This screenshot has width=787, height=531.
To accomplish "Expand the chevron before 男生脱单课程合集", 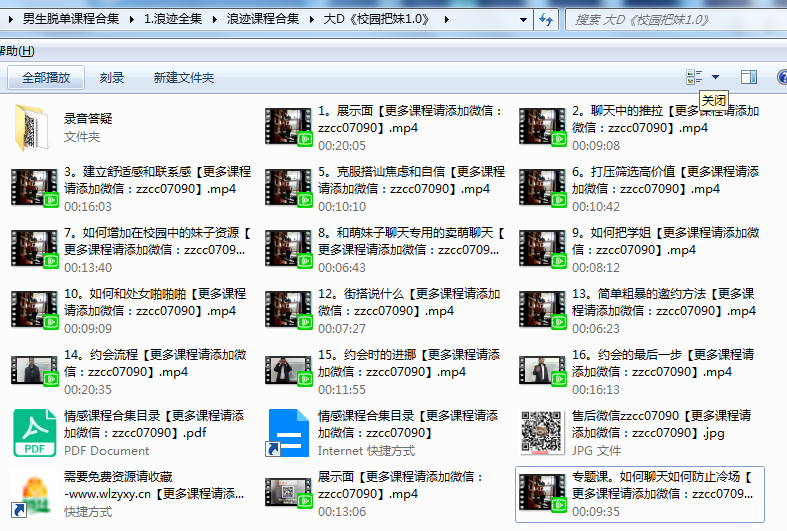I will click(x=11, y=20).
